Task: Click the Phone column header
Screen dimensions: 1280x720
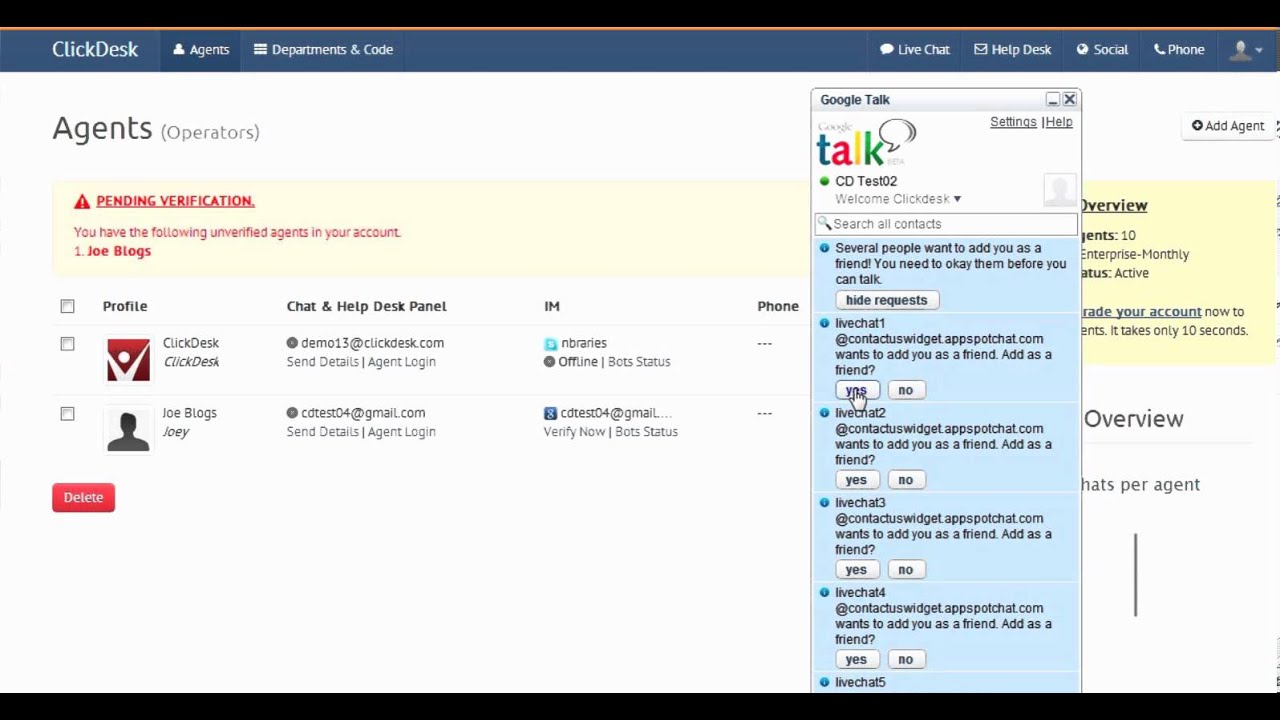Action: [778, 306]
